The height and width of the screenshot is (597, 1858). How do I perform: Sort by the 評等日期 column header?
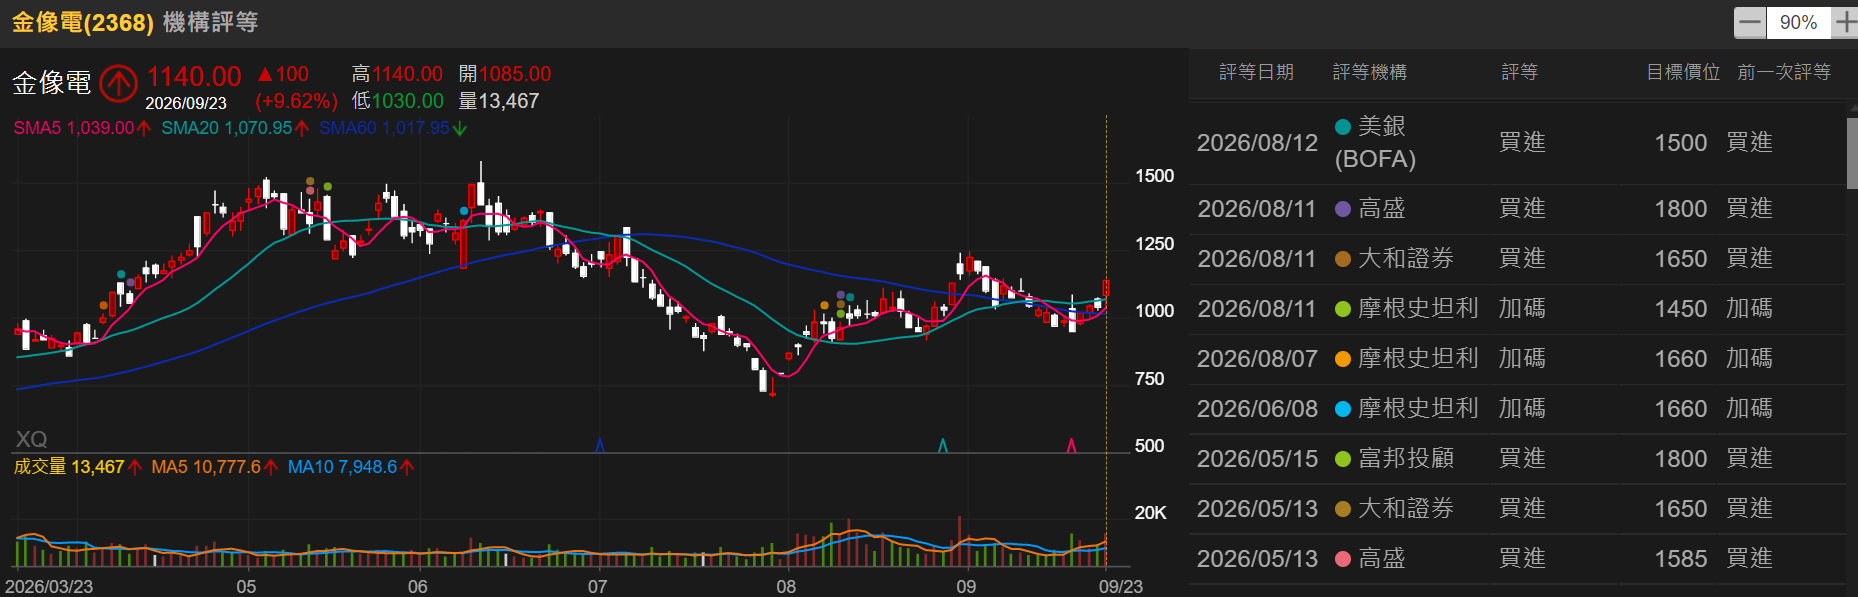coord(1256,72)
